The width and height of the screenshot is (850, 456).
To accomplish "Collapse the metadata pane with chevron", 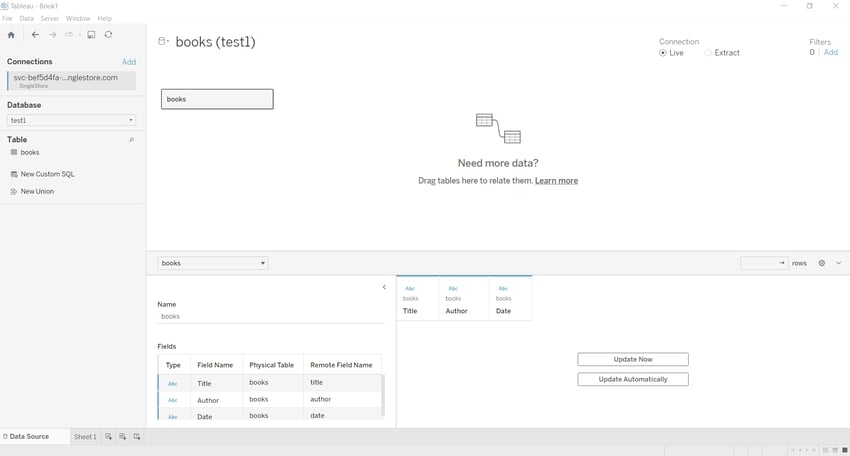I will coord(384,287).
